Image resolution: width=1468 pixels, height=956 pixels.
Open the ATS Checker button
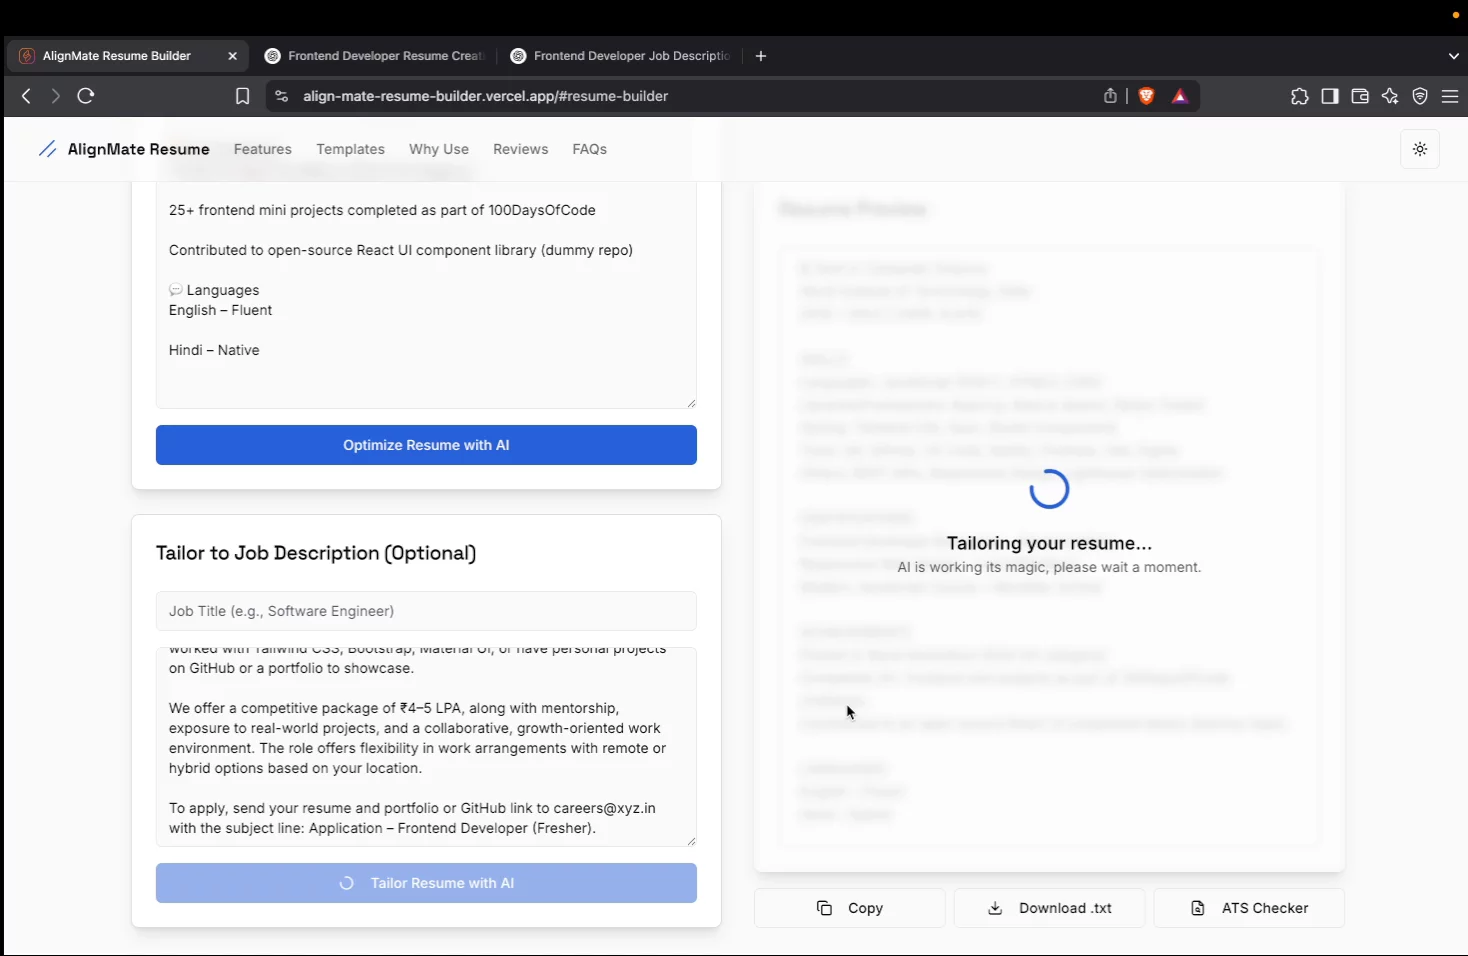tap(1249, 908)
